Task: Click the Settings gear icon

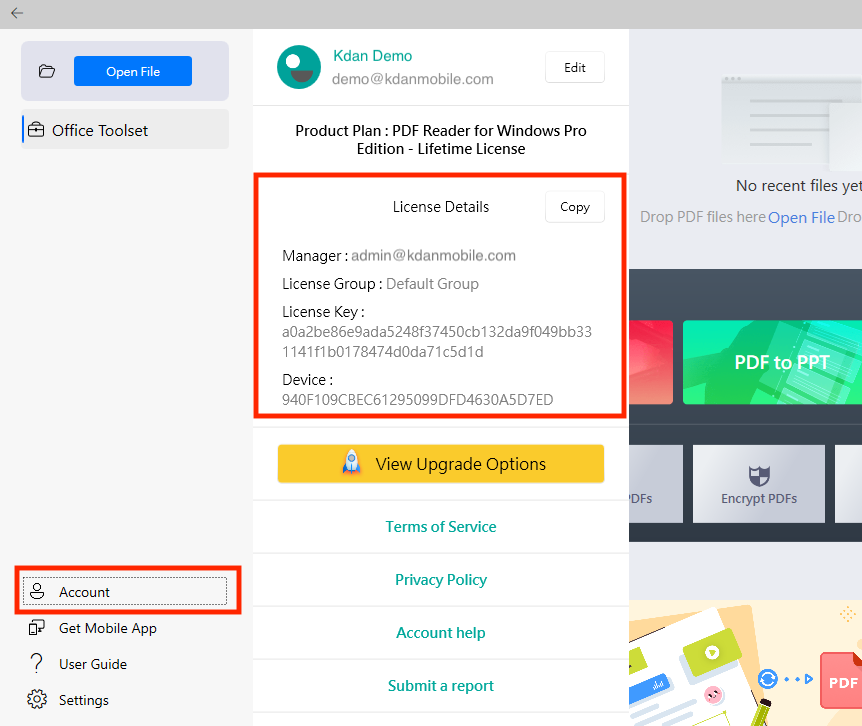Action: coord(37,699)
